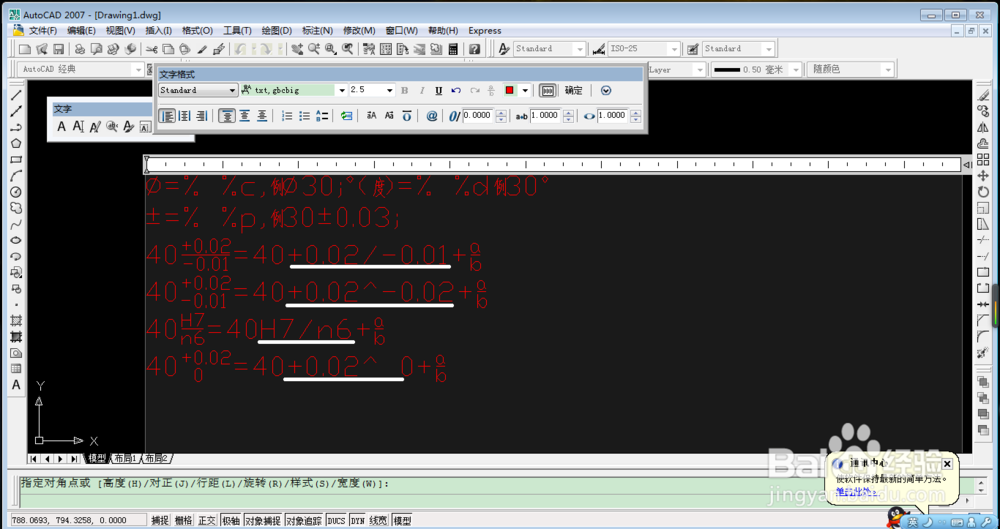Click the Plot (print) icon

(x=80, y=48)
